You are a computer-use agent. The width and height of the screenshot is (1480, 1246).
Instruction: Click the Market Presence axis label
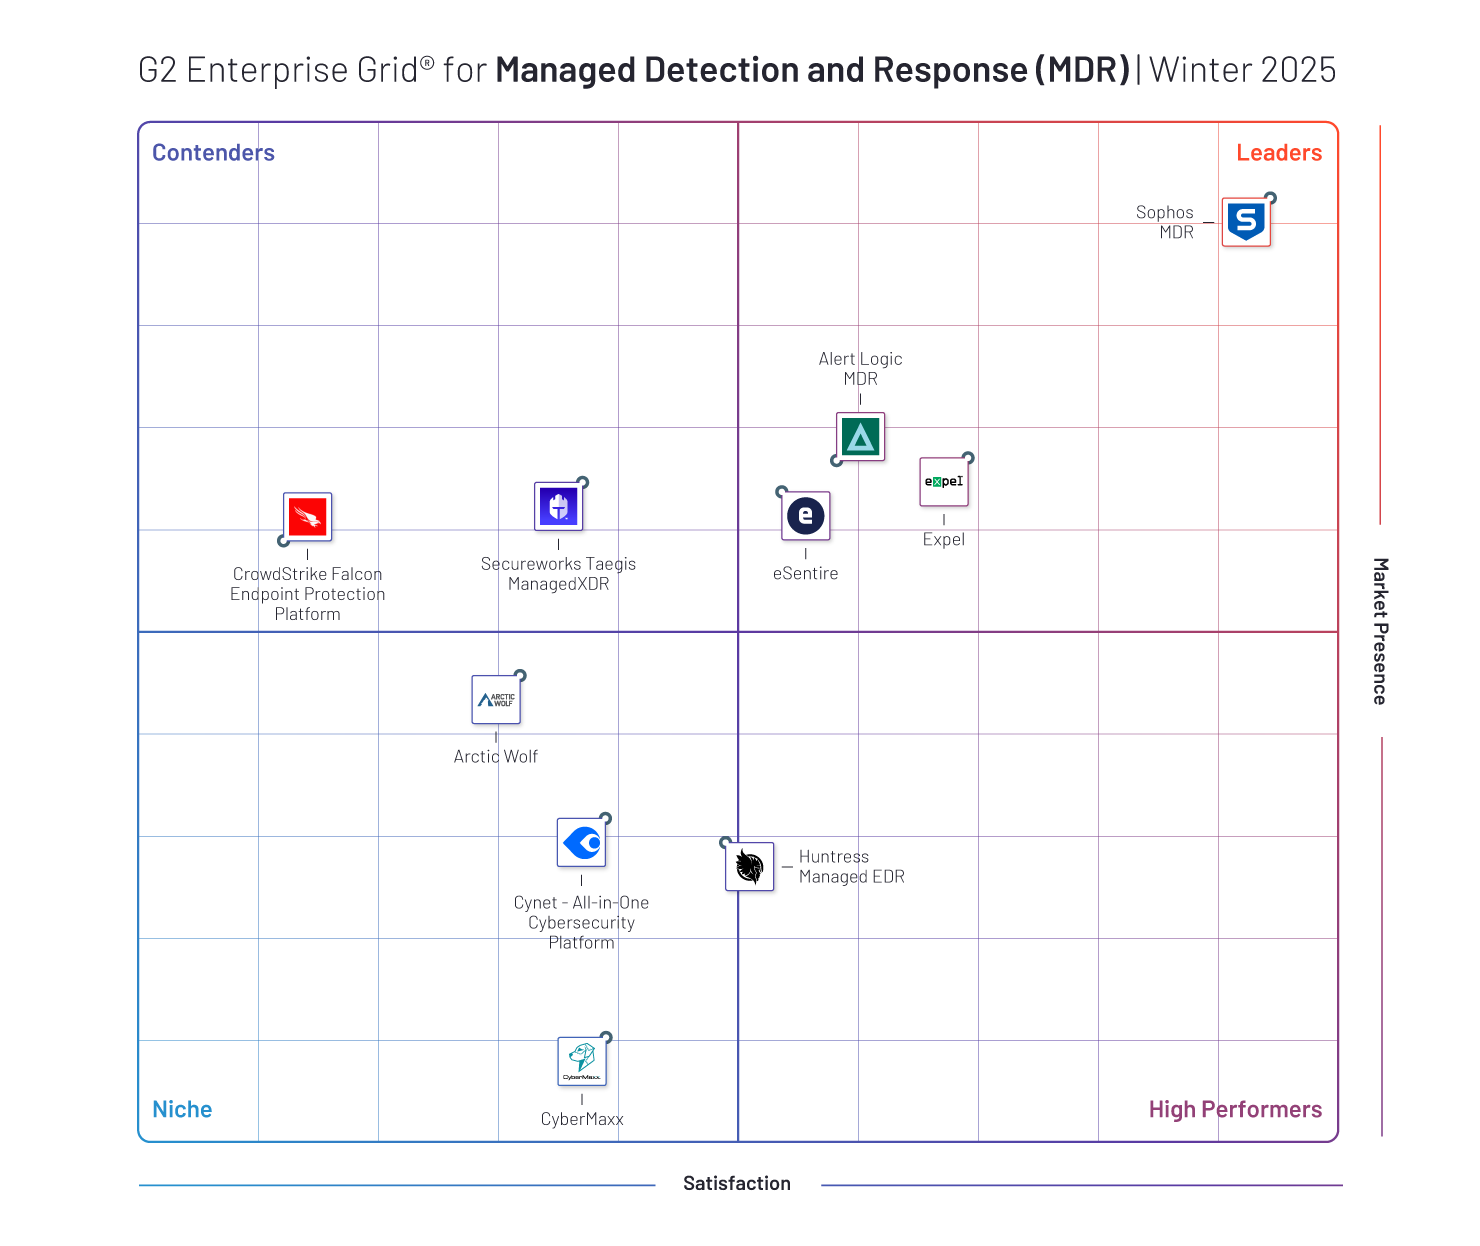(1380, 631)
